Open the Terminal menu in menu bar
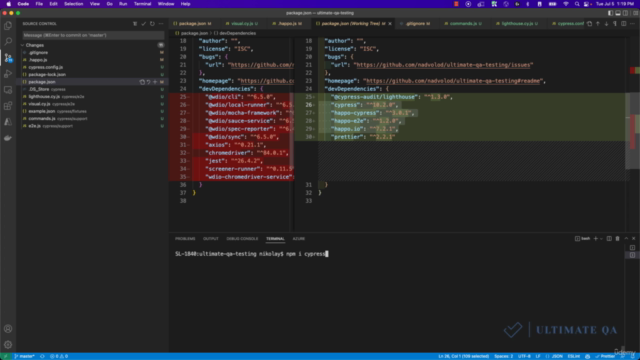The image size is (640, 360). (x=142, y=4)
